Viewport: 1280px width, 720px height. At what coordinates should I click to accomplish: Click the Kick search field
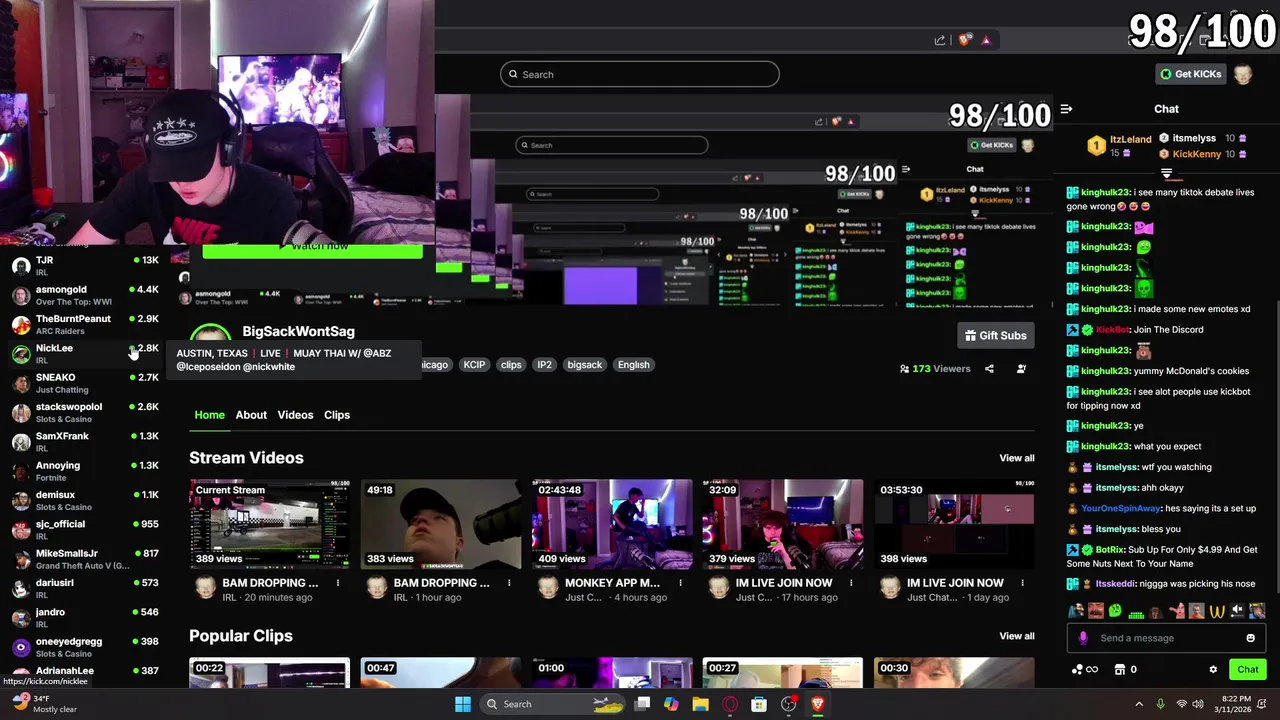click(640, 74)
